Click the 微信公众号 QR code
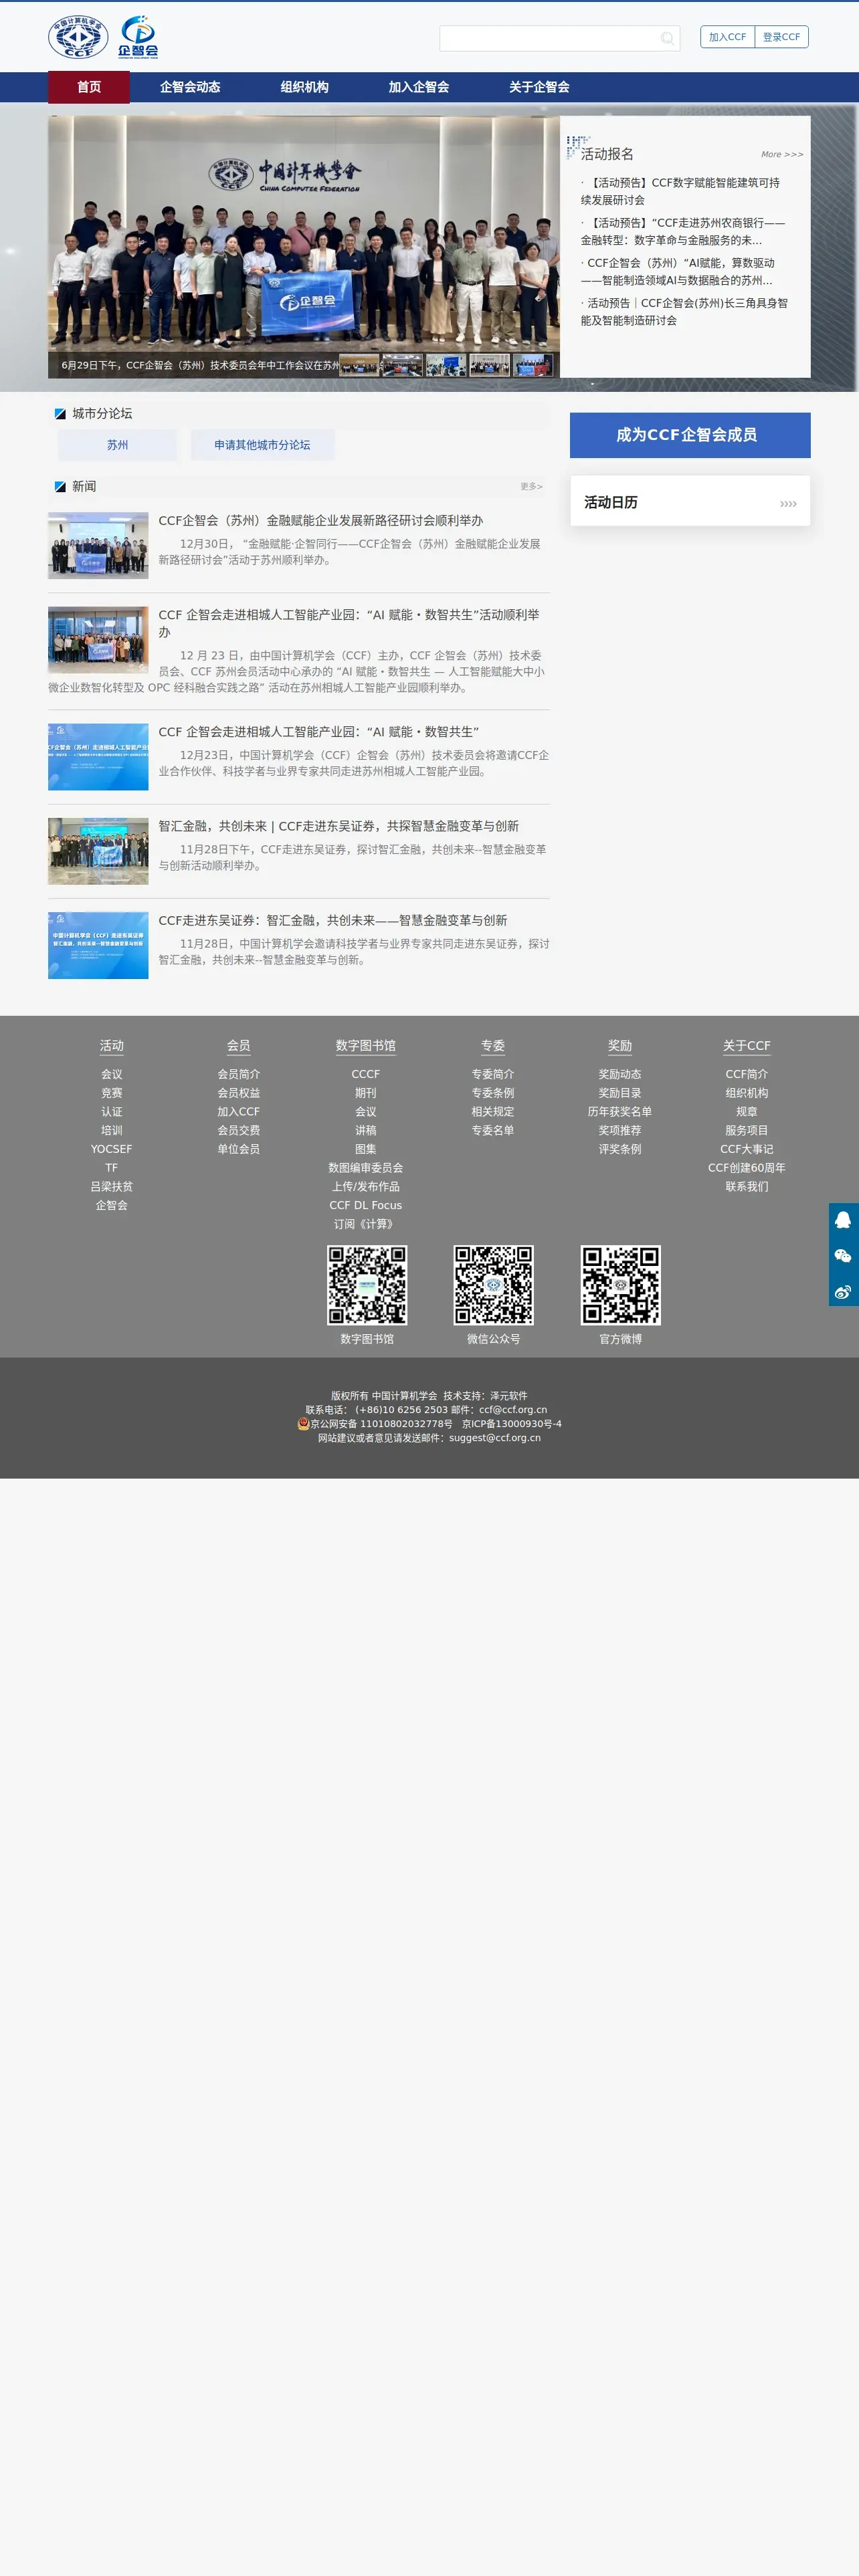This screenshot has width=859, height=2576. [494, 1285]
